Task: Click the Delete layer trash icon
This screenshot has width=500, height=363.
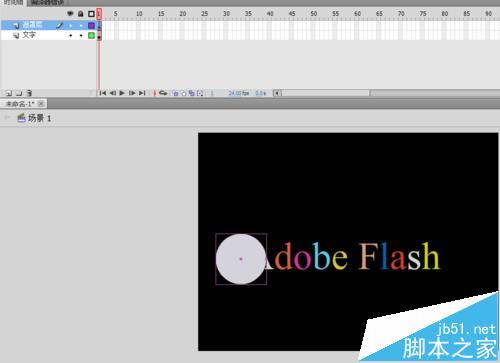Action: pyautogui.click(x=29, y=93)
